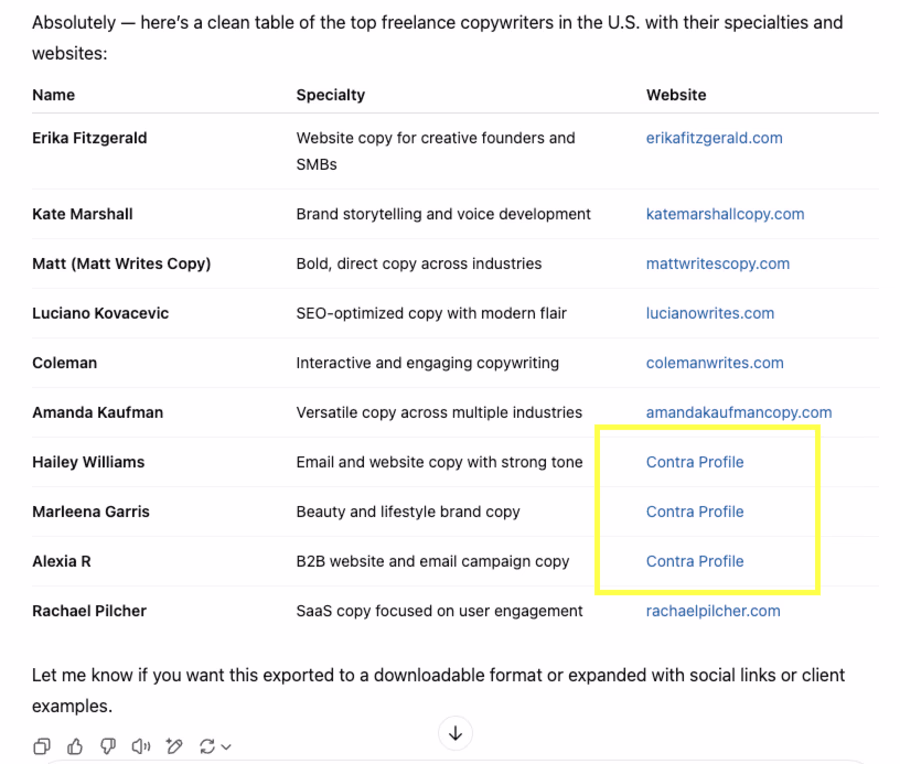Open Marleena Garris' Contra Profile link
This screenshot has width=900, height=764.
coord(695,511)
